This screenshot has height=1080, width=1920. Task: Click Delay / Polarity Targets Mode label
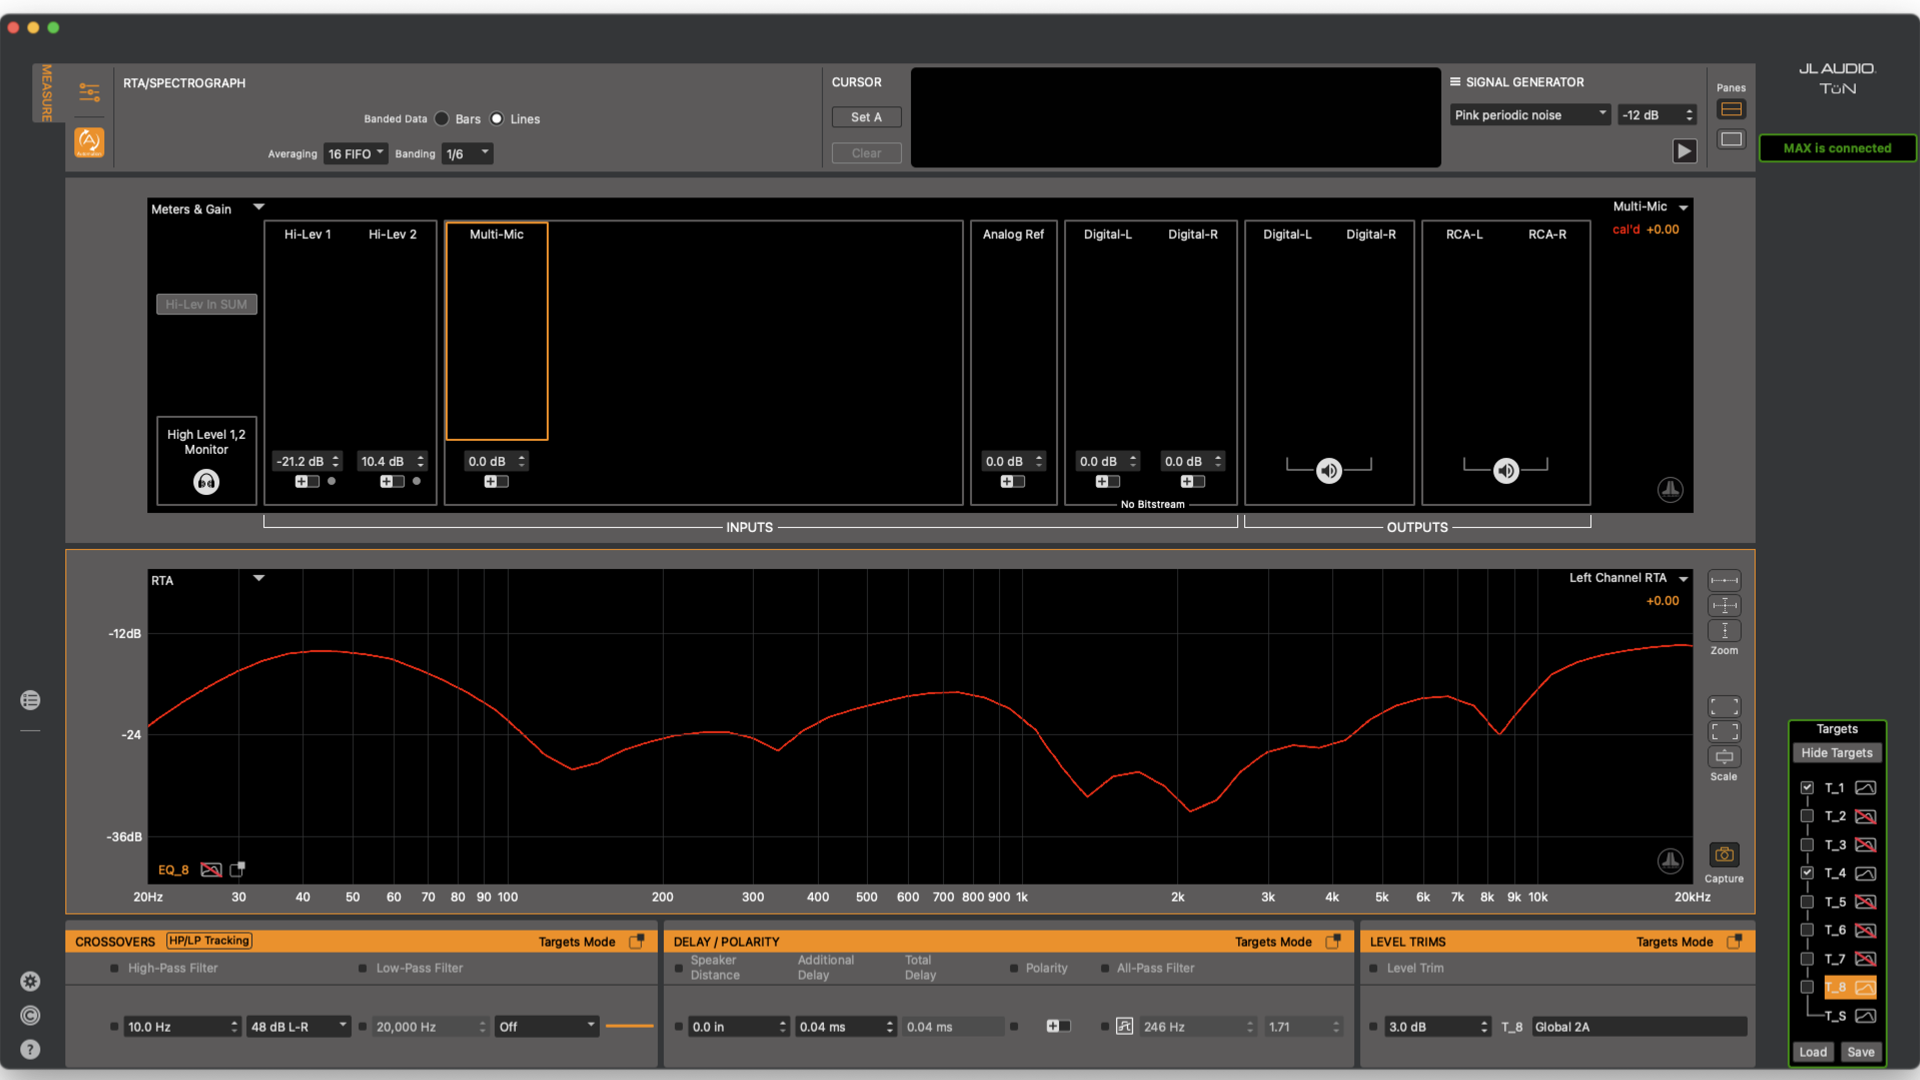pyautogui.click(x=1273, y=942)
